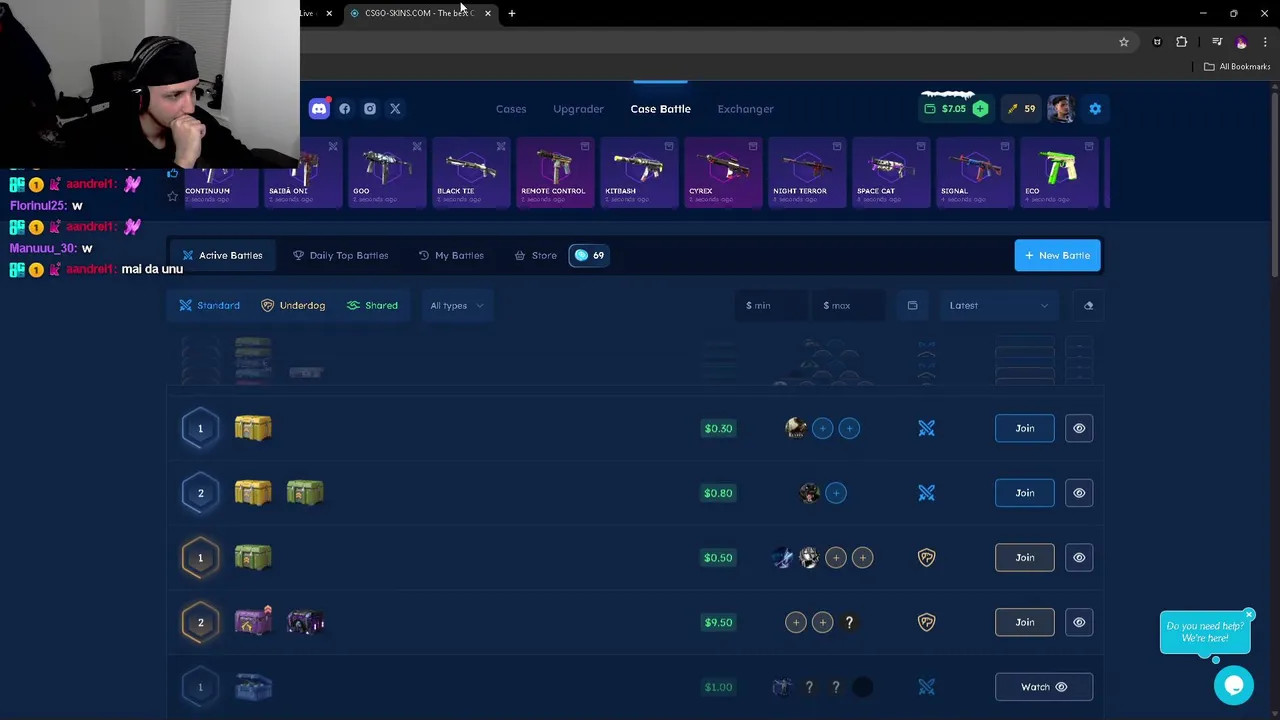Screen dimensions: 1280x720
Task: Watch the $1.00 battle
Action: 1044,687
